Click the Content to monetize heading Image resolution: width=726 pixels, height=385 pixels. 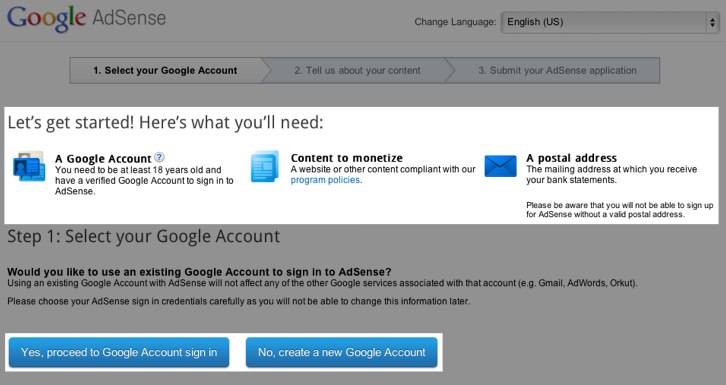[x=347, y=158]
